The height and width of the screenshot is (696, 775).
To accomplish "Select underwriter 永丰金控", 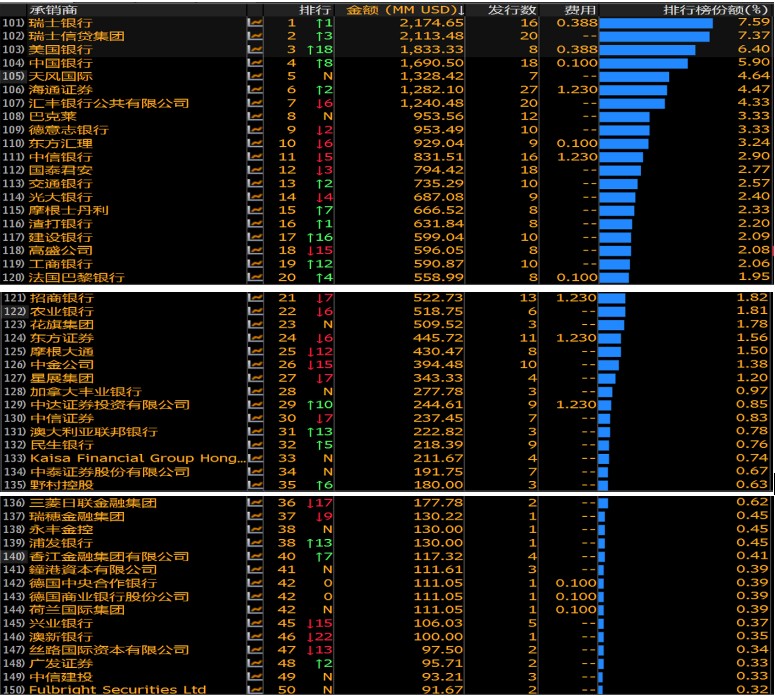I will (60, 530).
